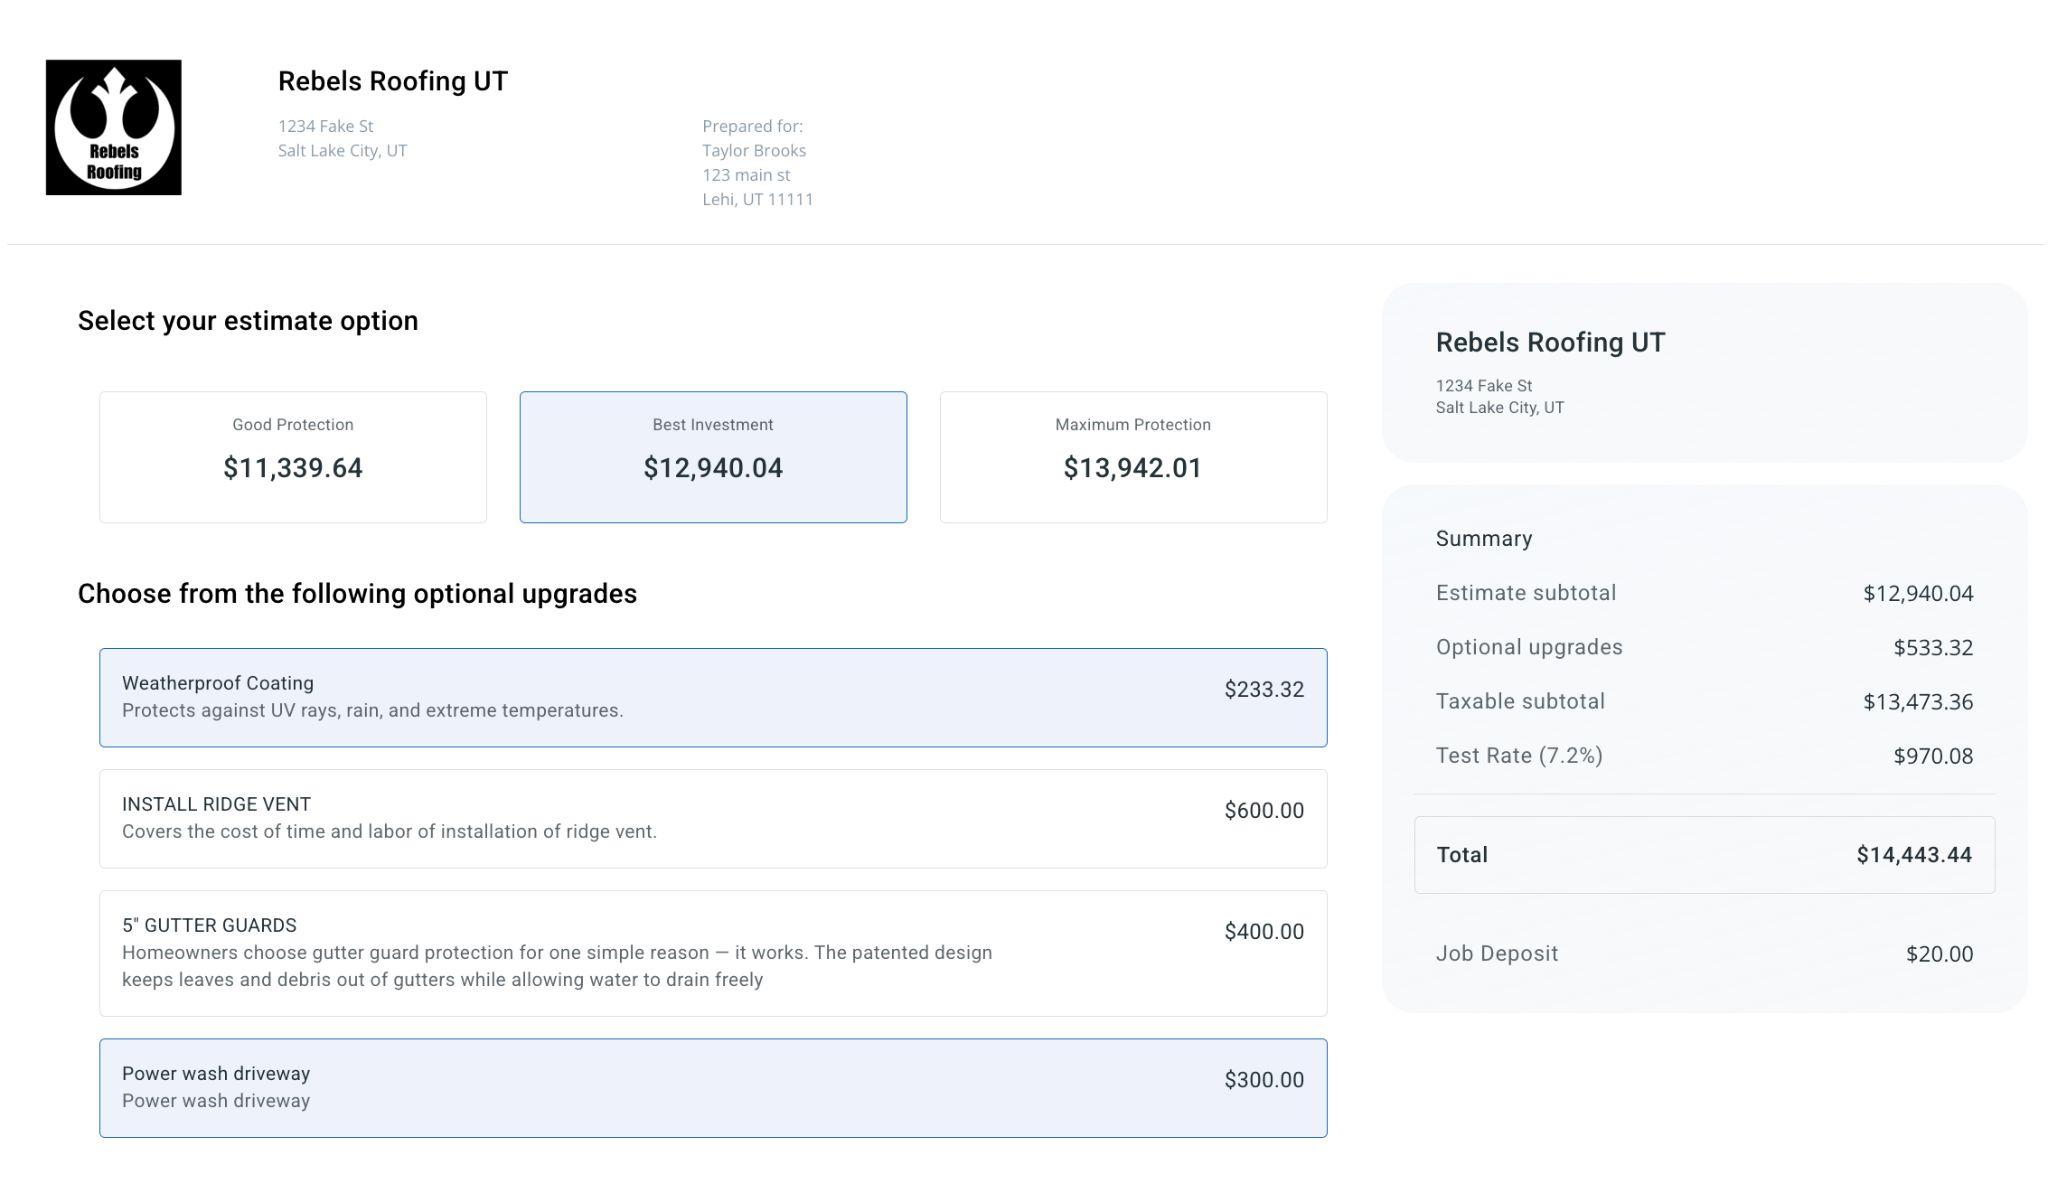This screenshot has width=2048, height=1188.
Task: Select the Good Protection estimate option
Action: pos(292,456)
